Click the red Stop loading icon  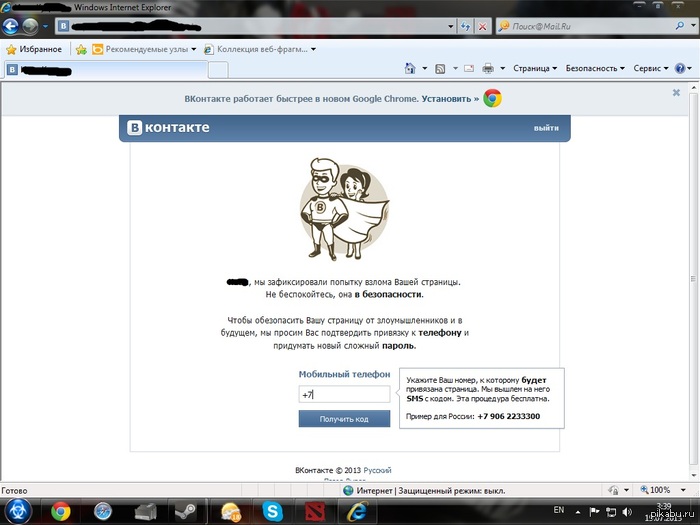pos(483,26)
